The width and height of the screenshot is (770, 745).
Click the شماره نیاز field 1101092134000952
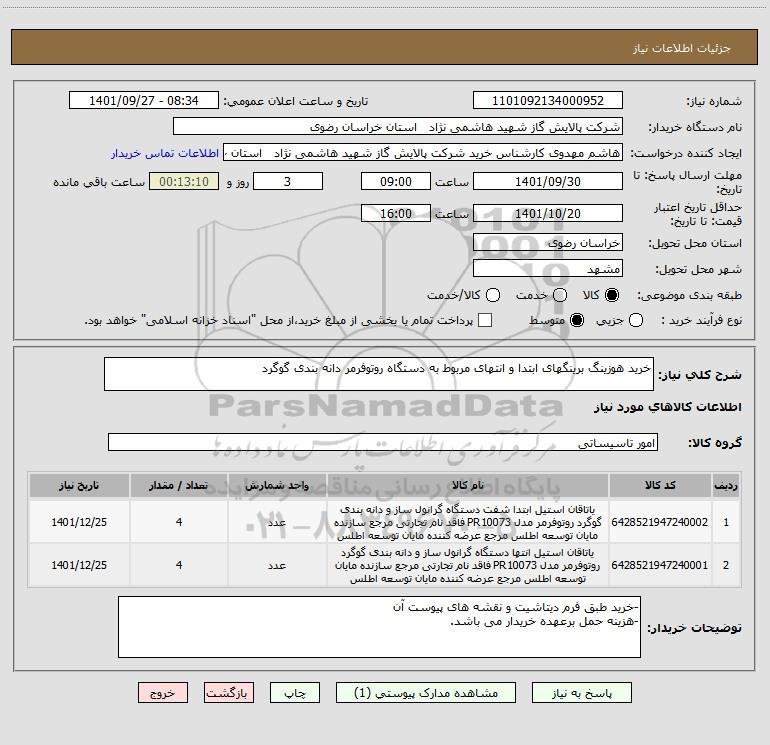pyautogui.click(x=548, y=101)
